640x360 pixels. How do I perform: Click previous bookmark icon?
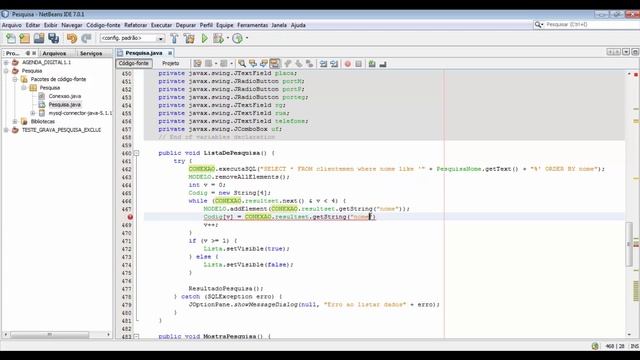coord(288,64)
